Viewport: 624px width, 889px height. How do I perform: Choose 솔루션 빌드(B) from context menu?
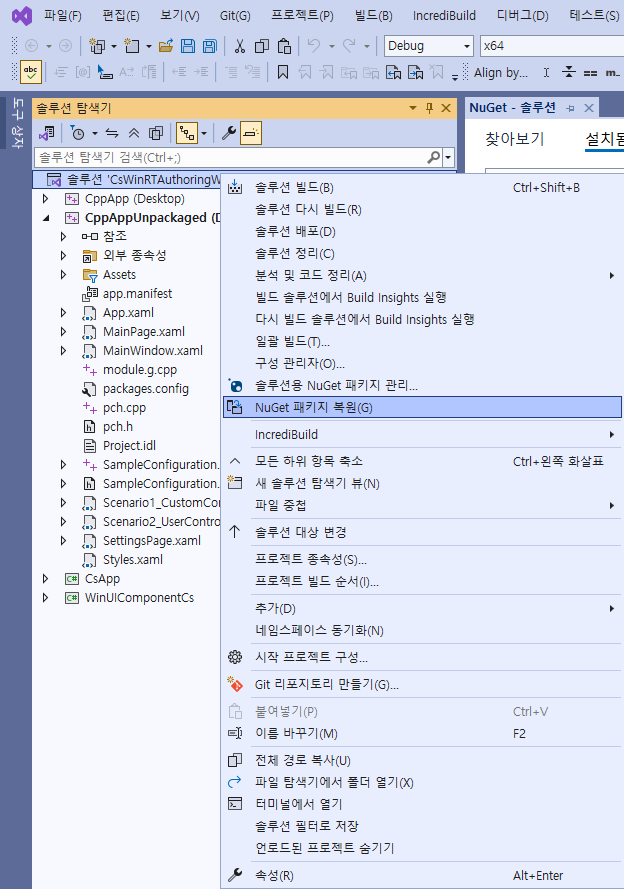click(422, 188)
